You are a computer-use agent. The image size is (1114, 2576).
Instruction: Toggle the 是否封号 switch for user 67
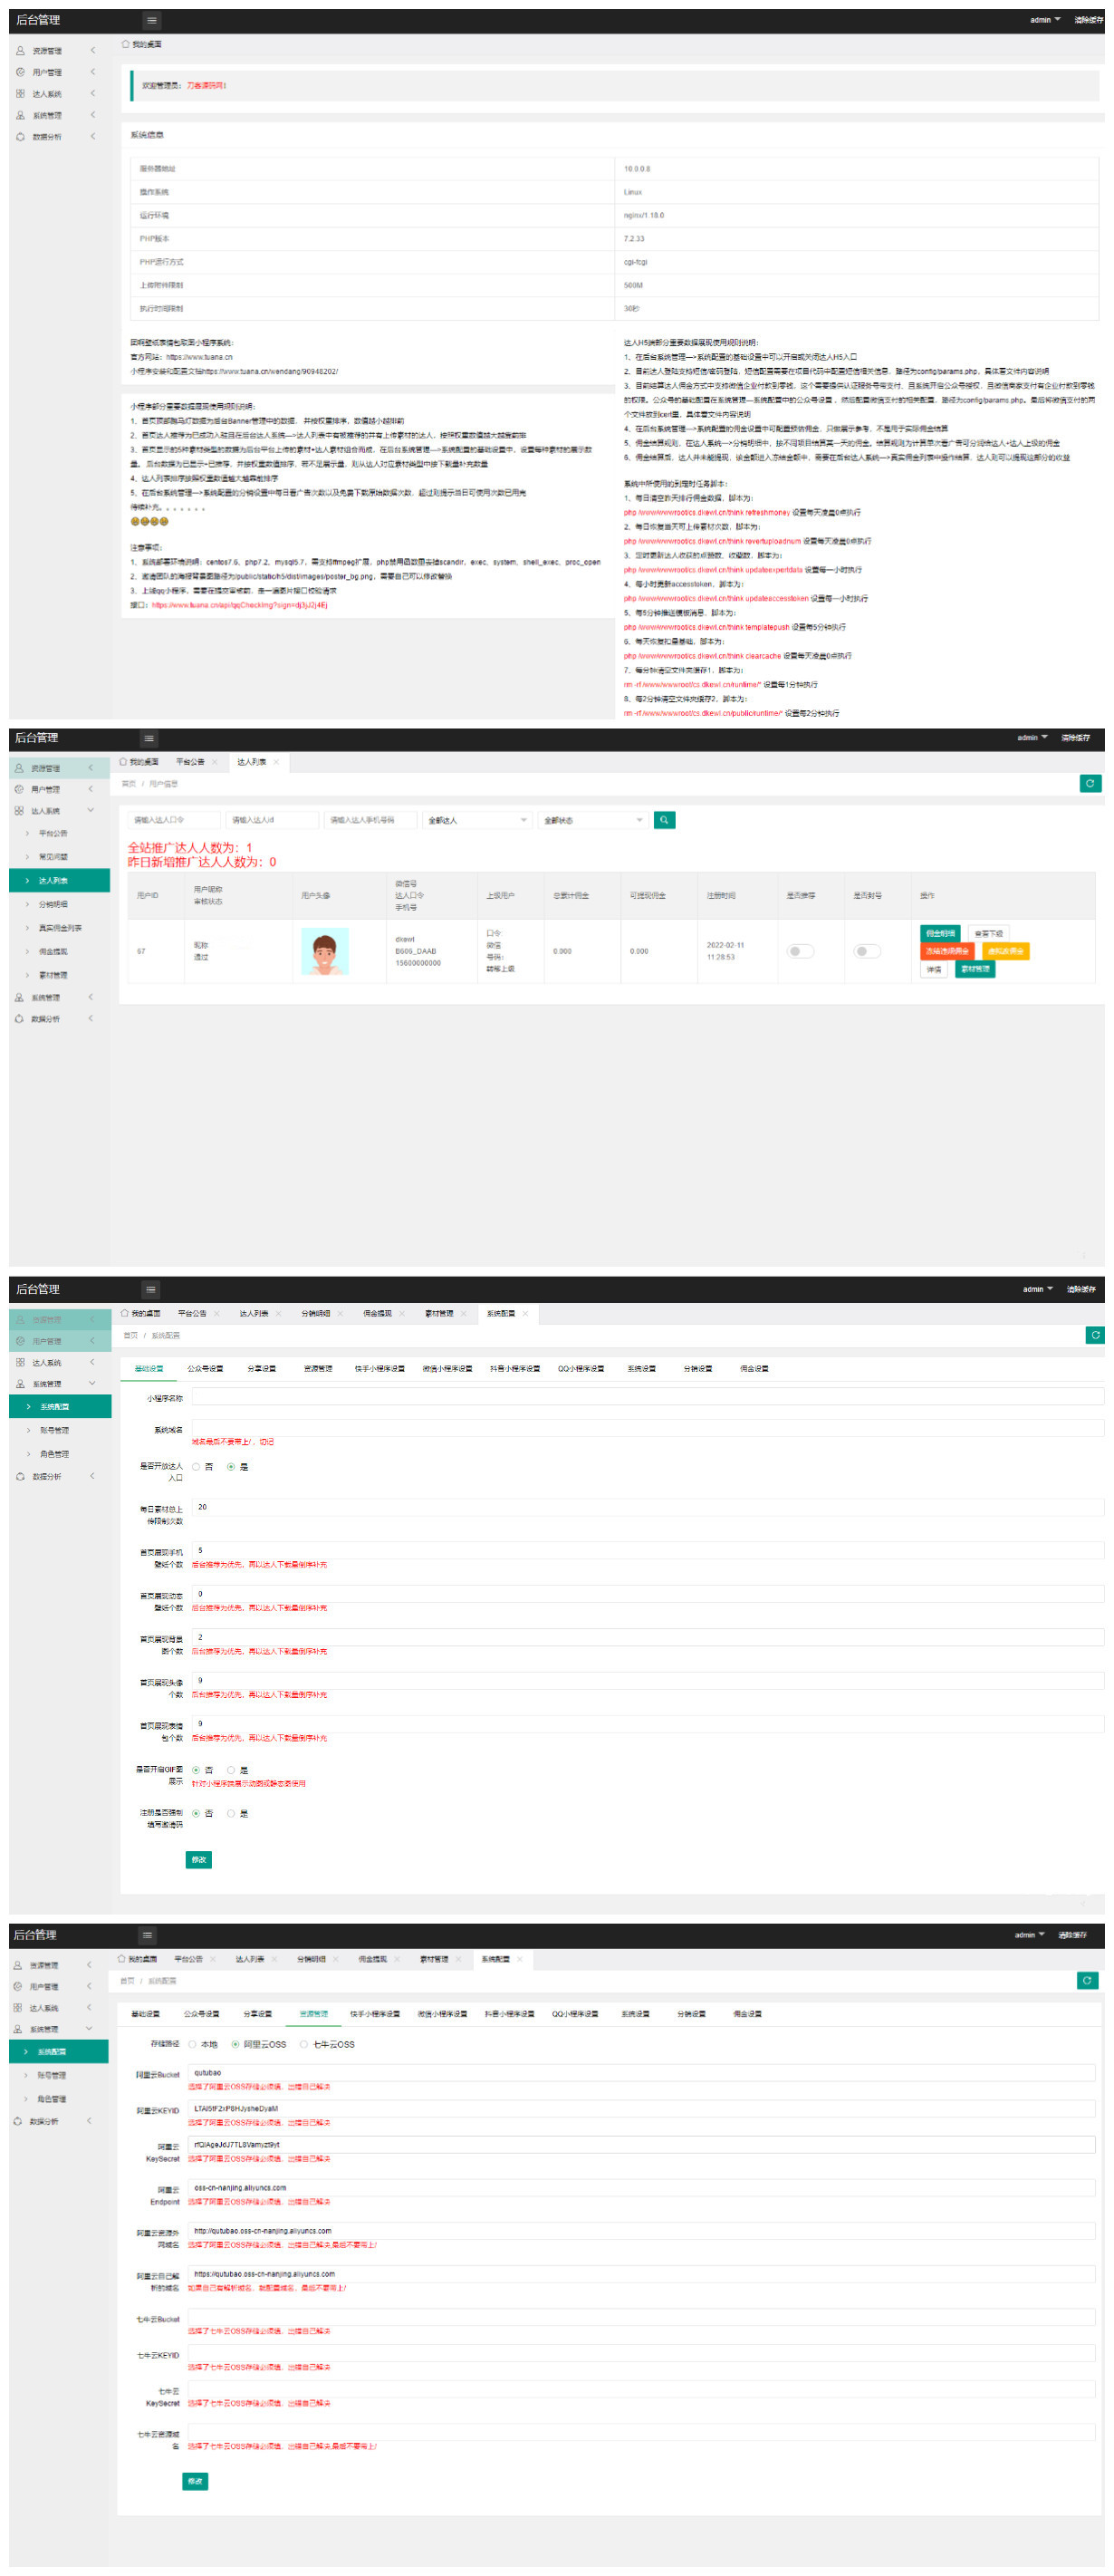(x=866, y=951)
